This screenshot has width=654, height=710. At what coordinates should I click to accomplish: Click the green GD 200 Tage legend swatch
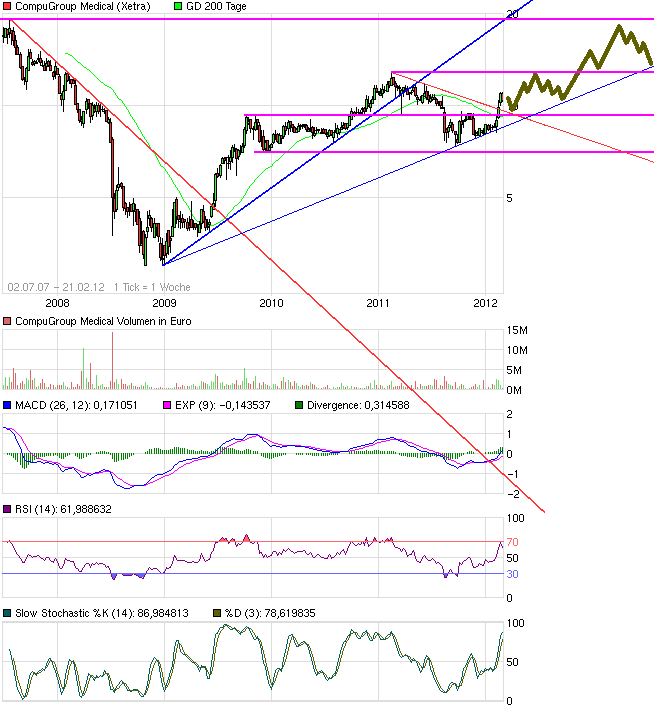[178, 6]
